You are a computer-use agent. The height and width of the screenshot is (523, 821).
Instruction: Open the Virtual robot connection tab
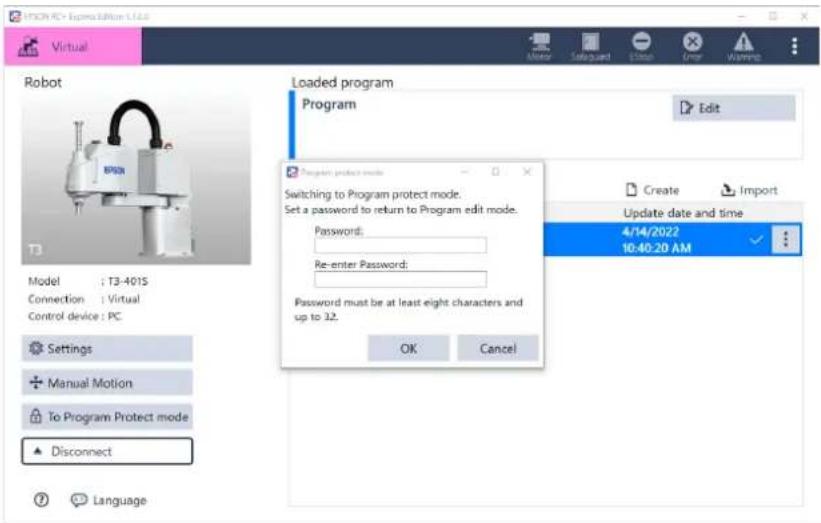(73, 47)
